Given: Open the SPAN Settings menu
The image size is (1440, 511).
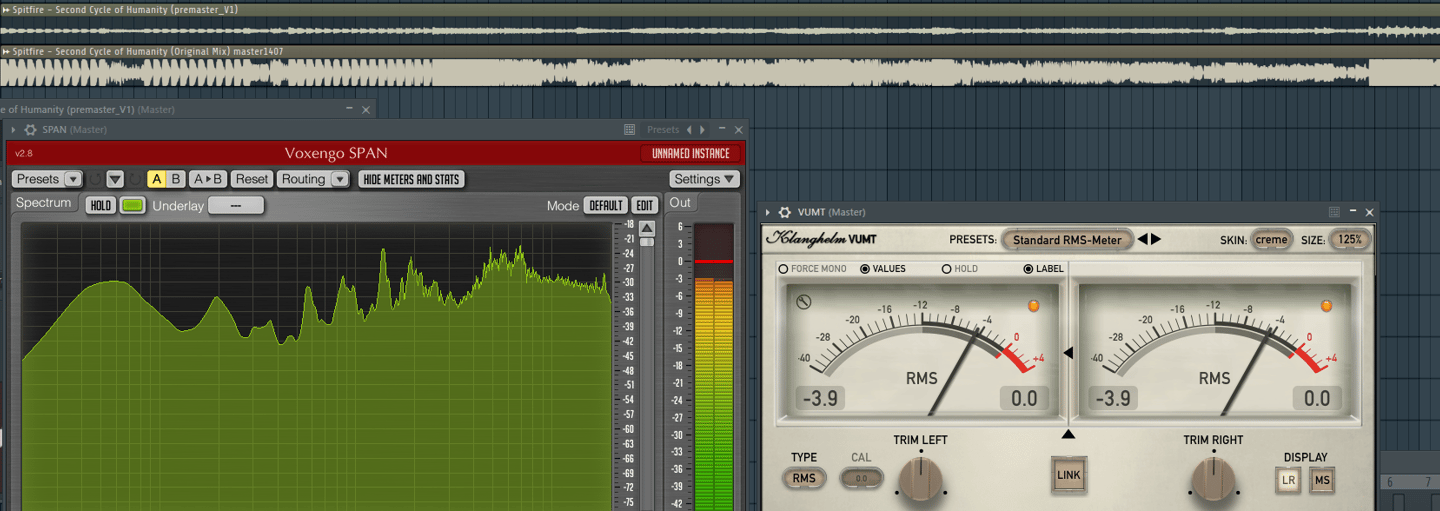Looking at the screenshot, I should pos(704,179).
